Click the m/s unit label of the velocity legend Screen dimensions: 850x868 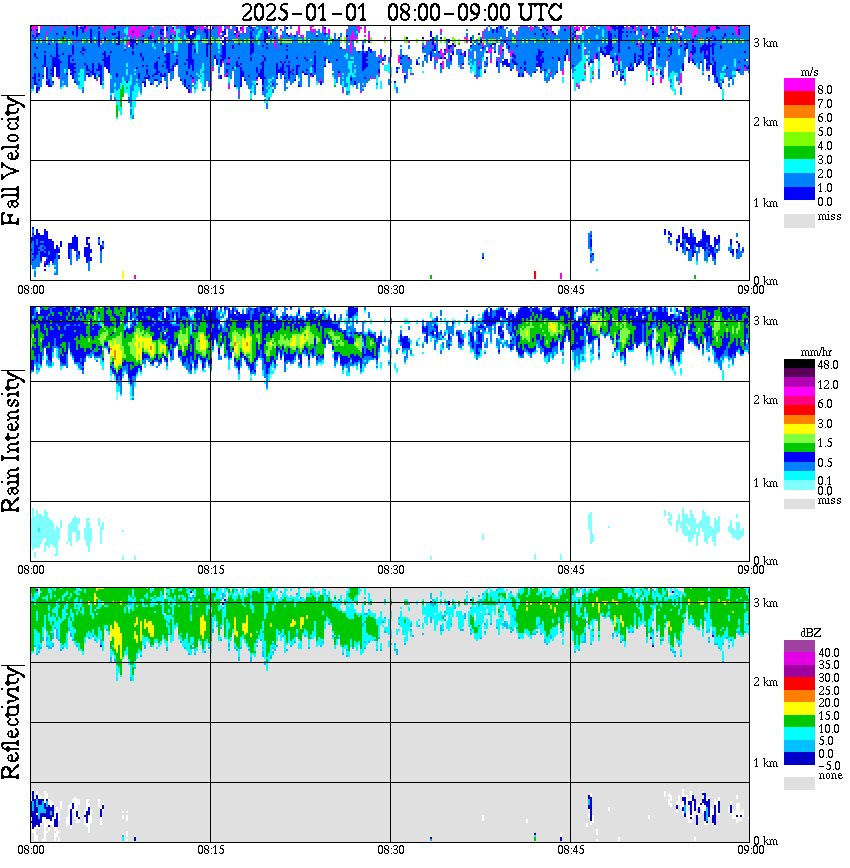[809, 73]
